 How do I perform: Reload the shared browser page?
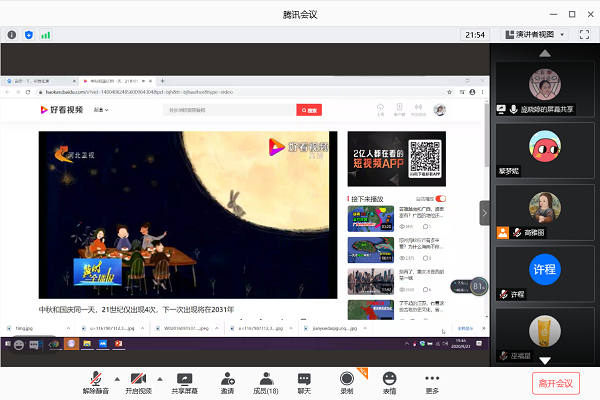28,92
